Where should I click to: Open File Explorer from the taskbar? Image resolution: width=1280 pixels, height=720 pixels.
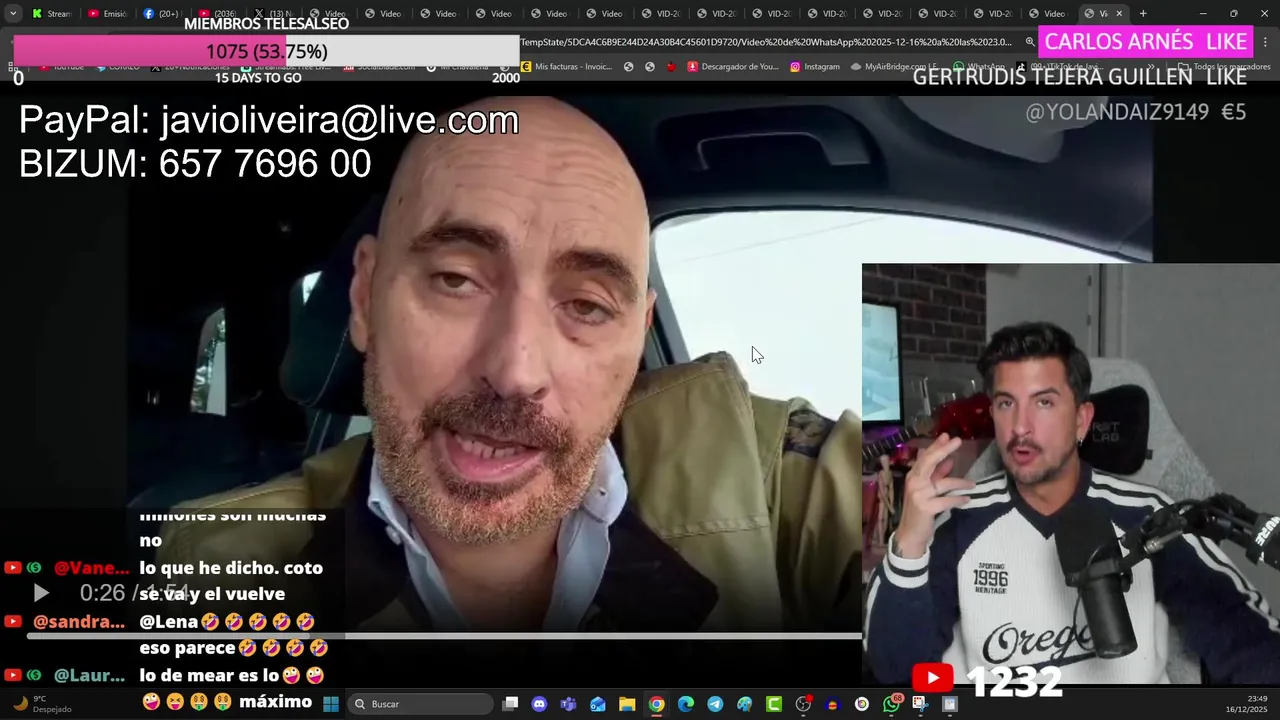coord(627,704)
